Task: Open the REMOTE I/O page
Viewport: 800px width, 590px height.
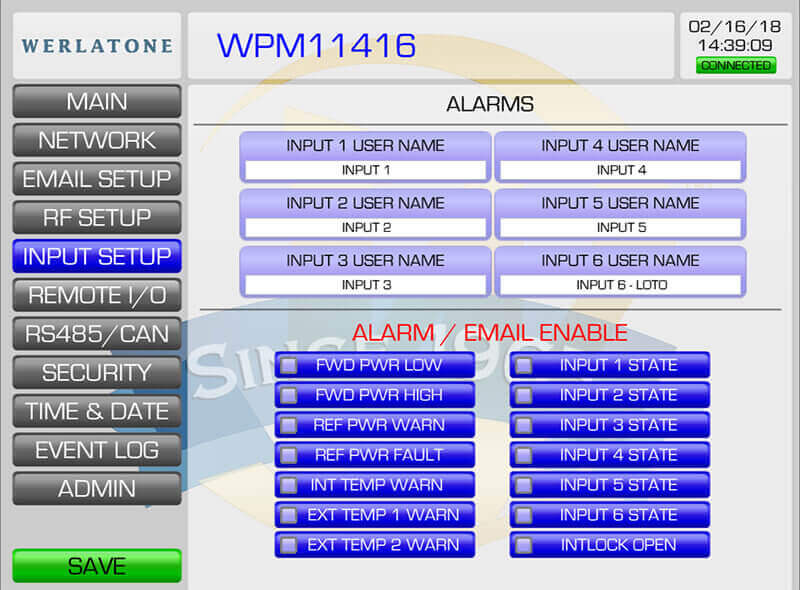Action: coord(97,295)
